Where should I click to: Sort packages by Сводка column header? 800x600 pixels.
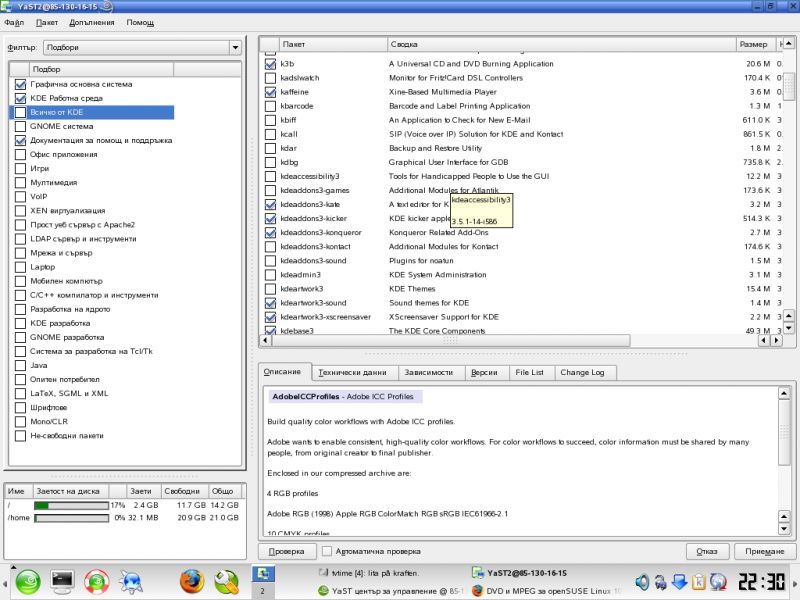561,44
